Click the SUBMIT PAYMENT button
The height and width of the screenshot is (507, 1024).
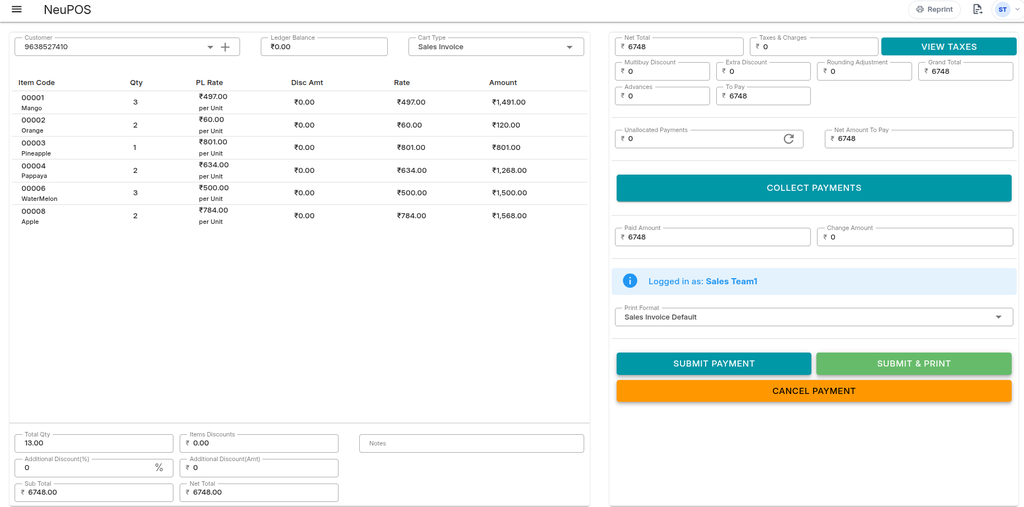714,364
